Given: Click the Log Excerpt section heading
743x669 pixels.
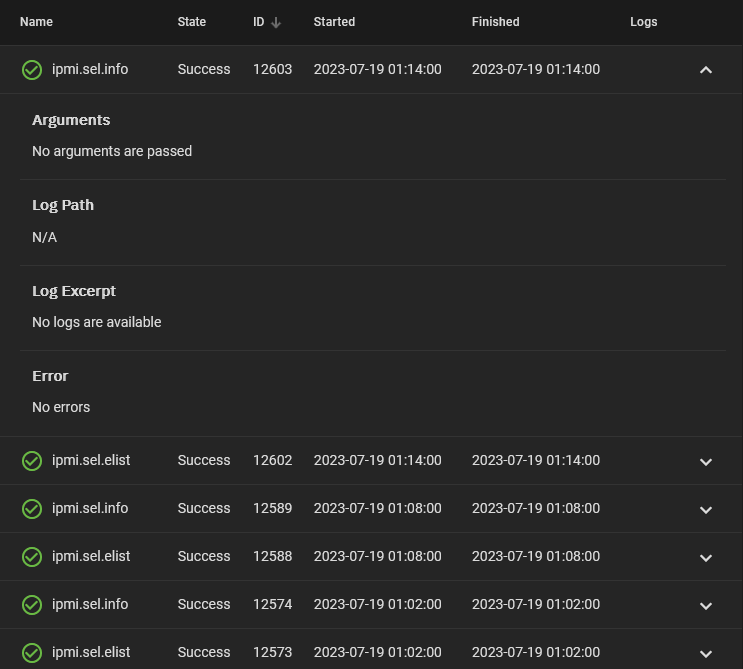Looking at the screenshot, I should (x=74, y=291).
